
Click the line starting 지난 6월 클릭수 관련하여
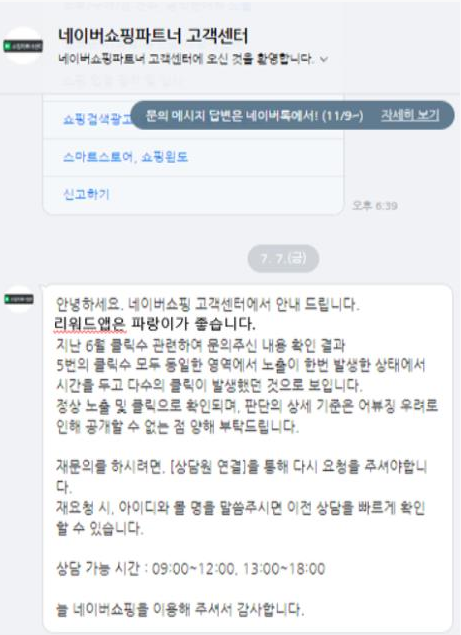click(x=201, y=345)
